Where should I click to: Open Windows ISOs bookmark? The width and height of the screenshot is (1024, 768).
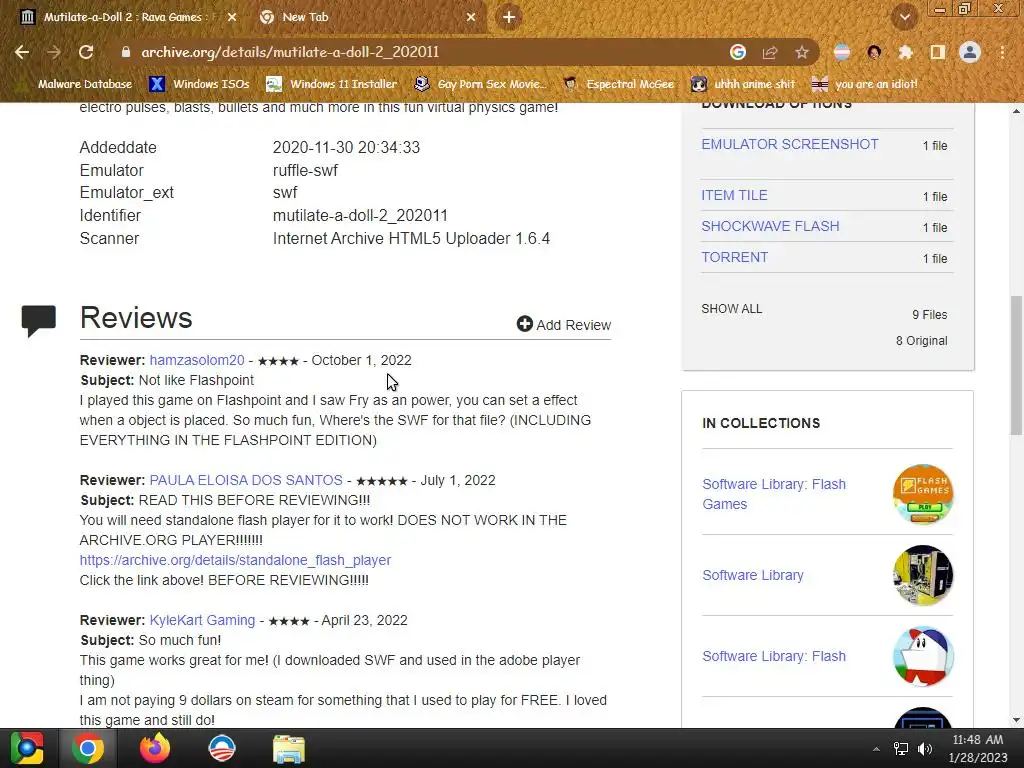(199, 84)
